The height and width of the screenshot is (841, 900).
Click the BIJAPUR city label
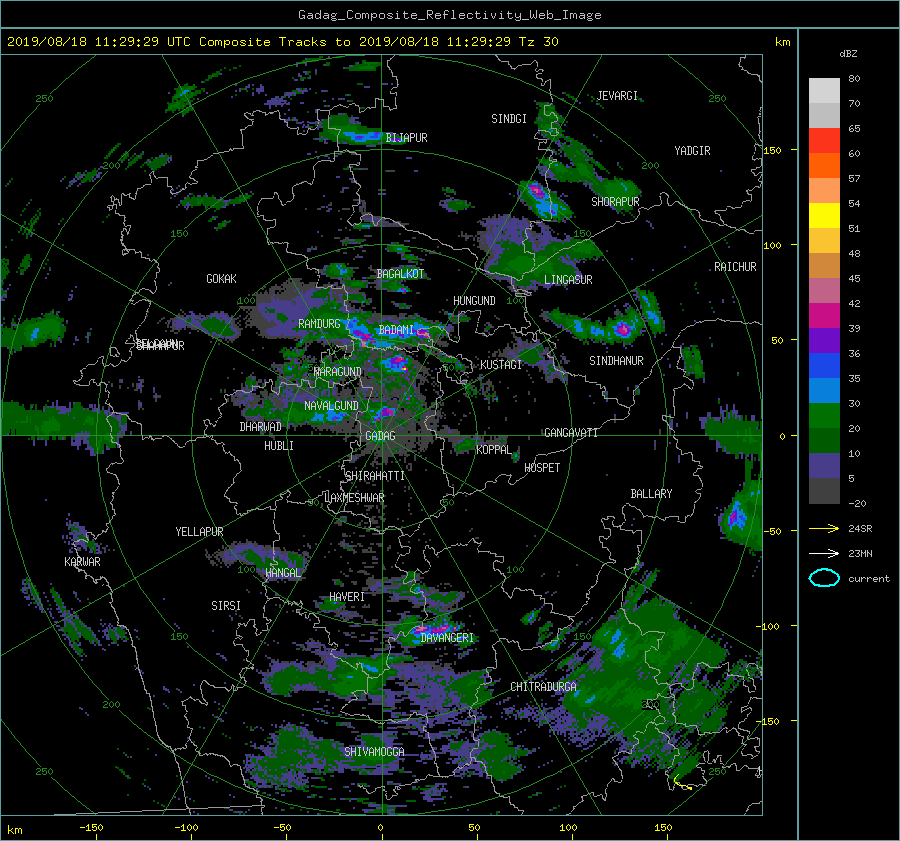[406, 138]
